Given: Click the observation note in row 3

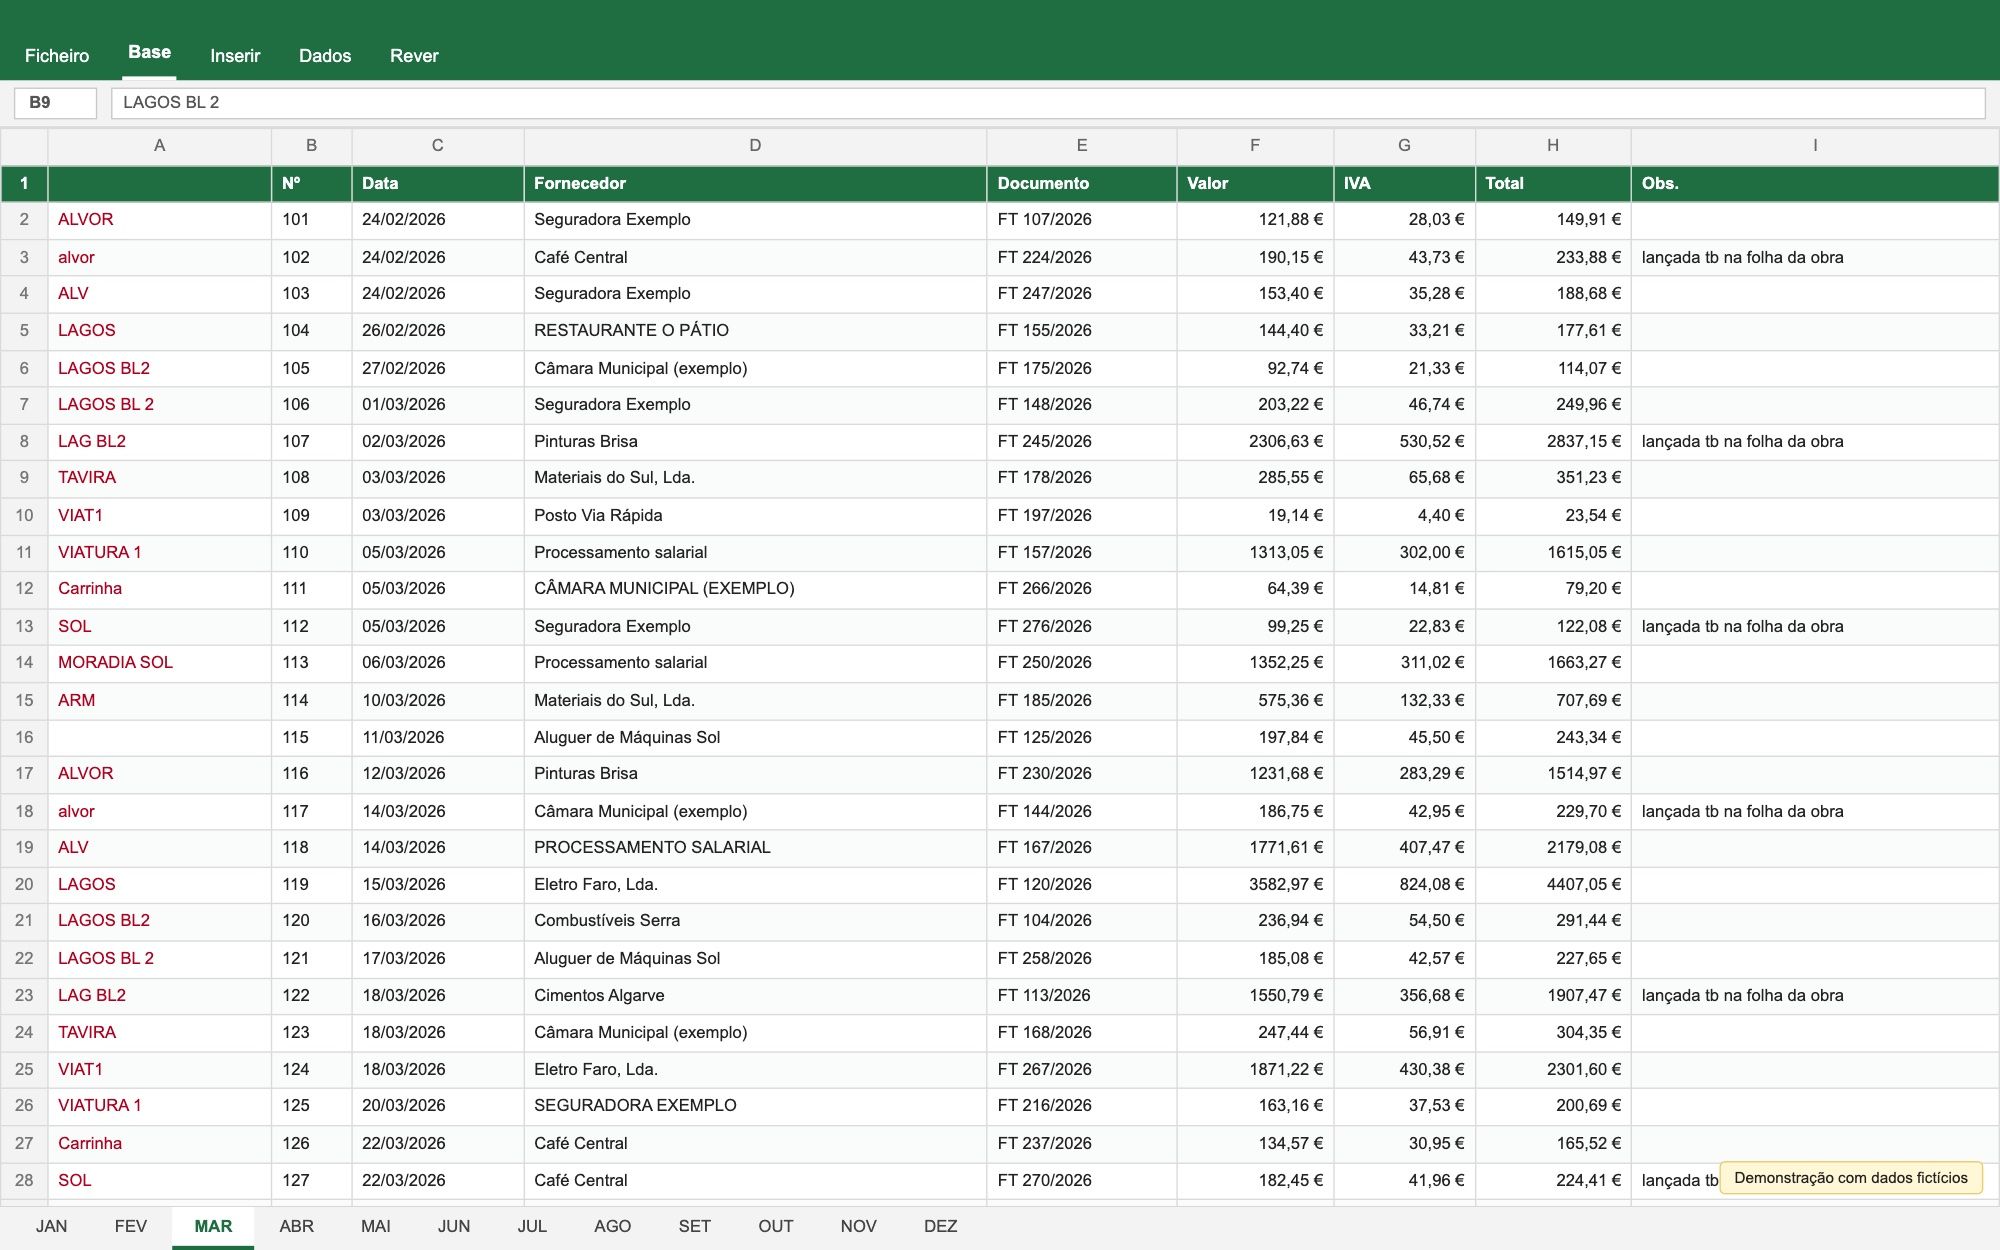Looking at the screenshot, I should click(x=1815, y=257).
